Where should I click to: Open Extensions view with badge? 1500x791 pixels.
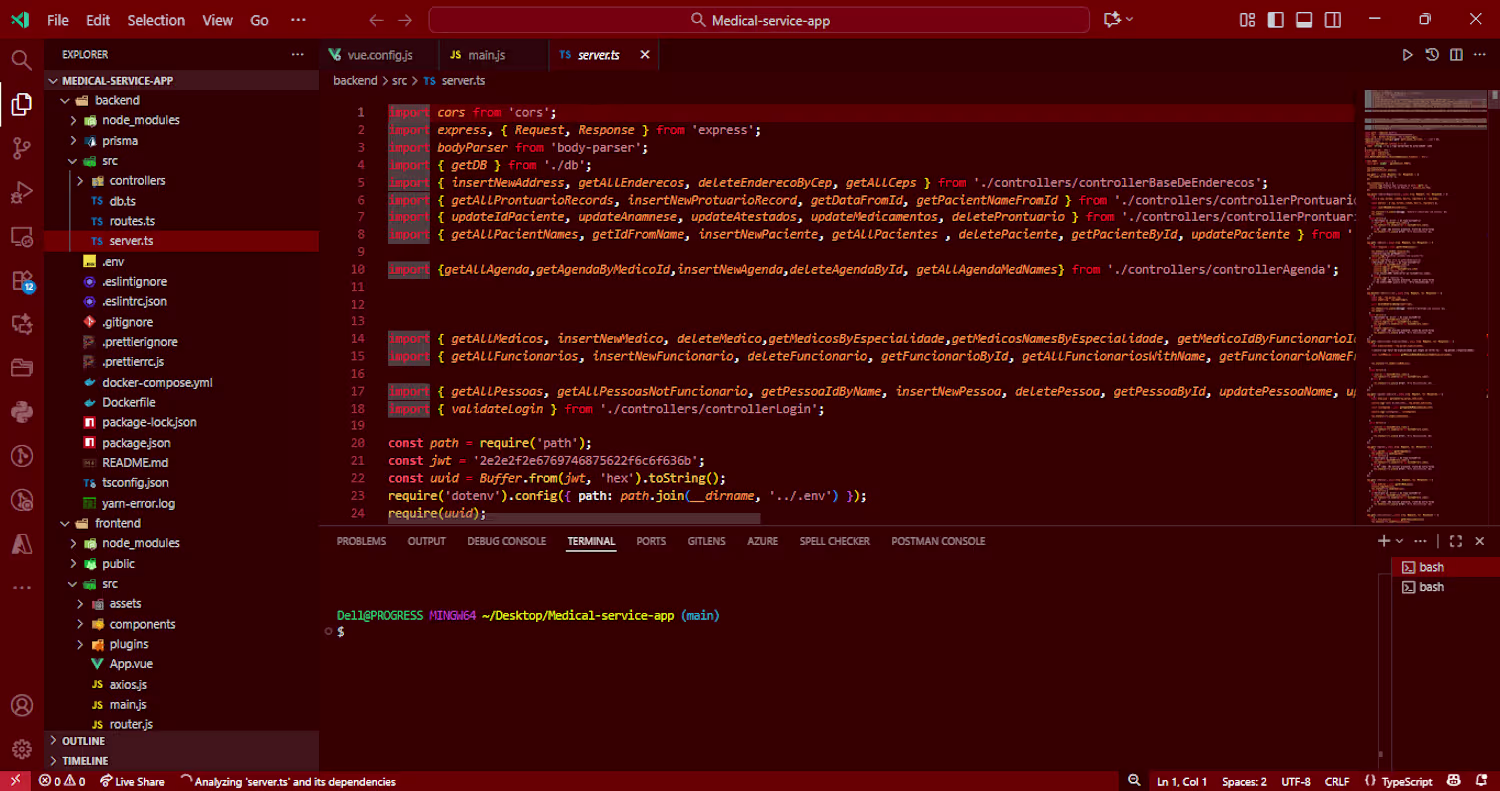click(22, 281)
